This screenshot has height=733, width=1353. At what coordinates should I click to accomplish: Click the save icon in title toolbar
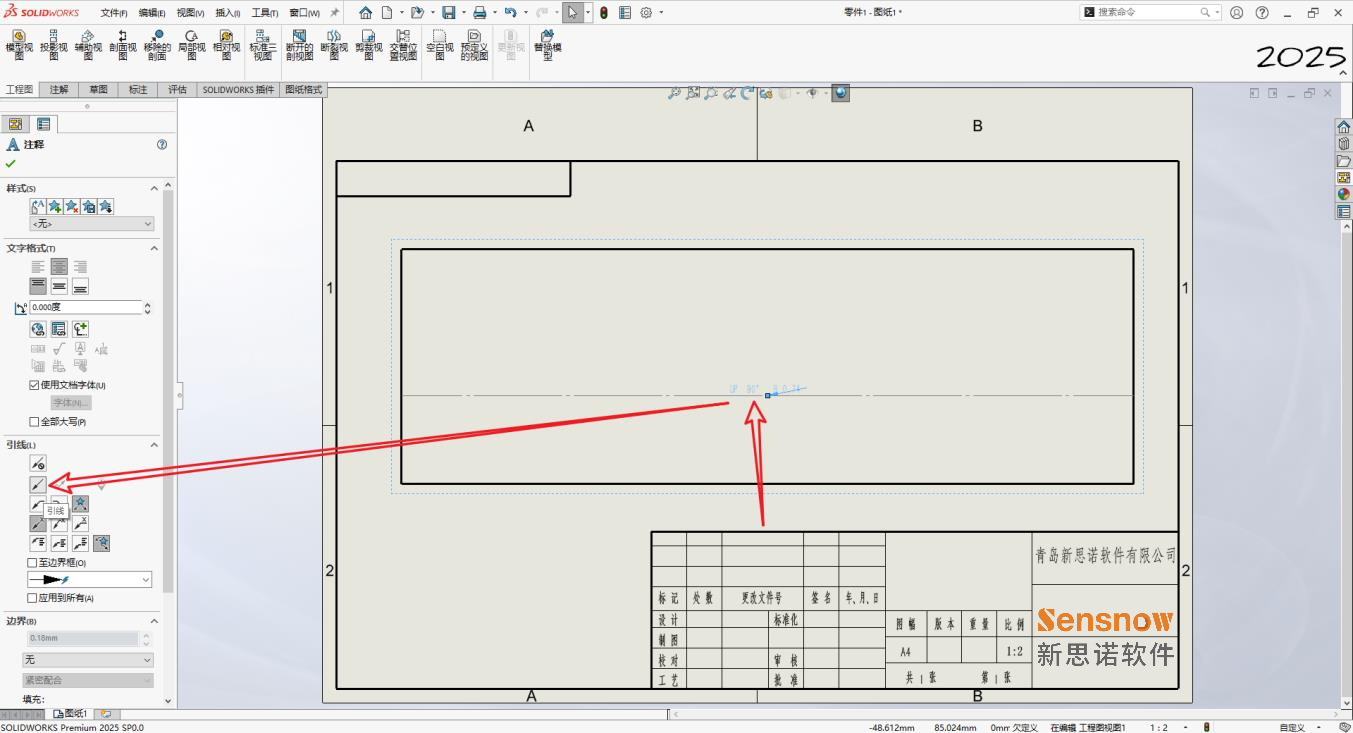448,13
